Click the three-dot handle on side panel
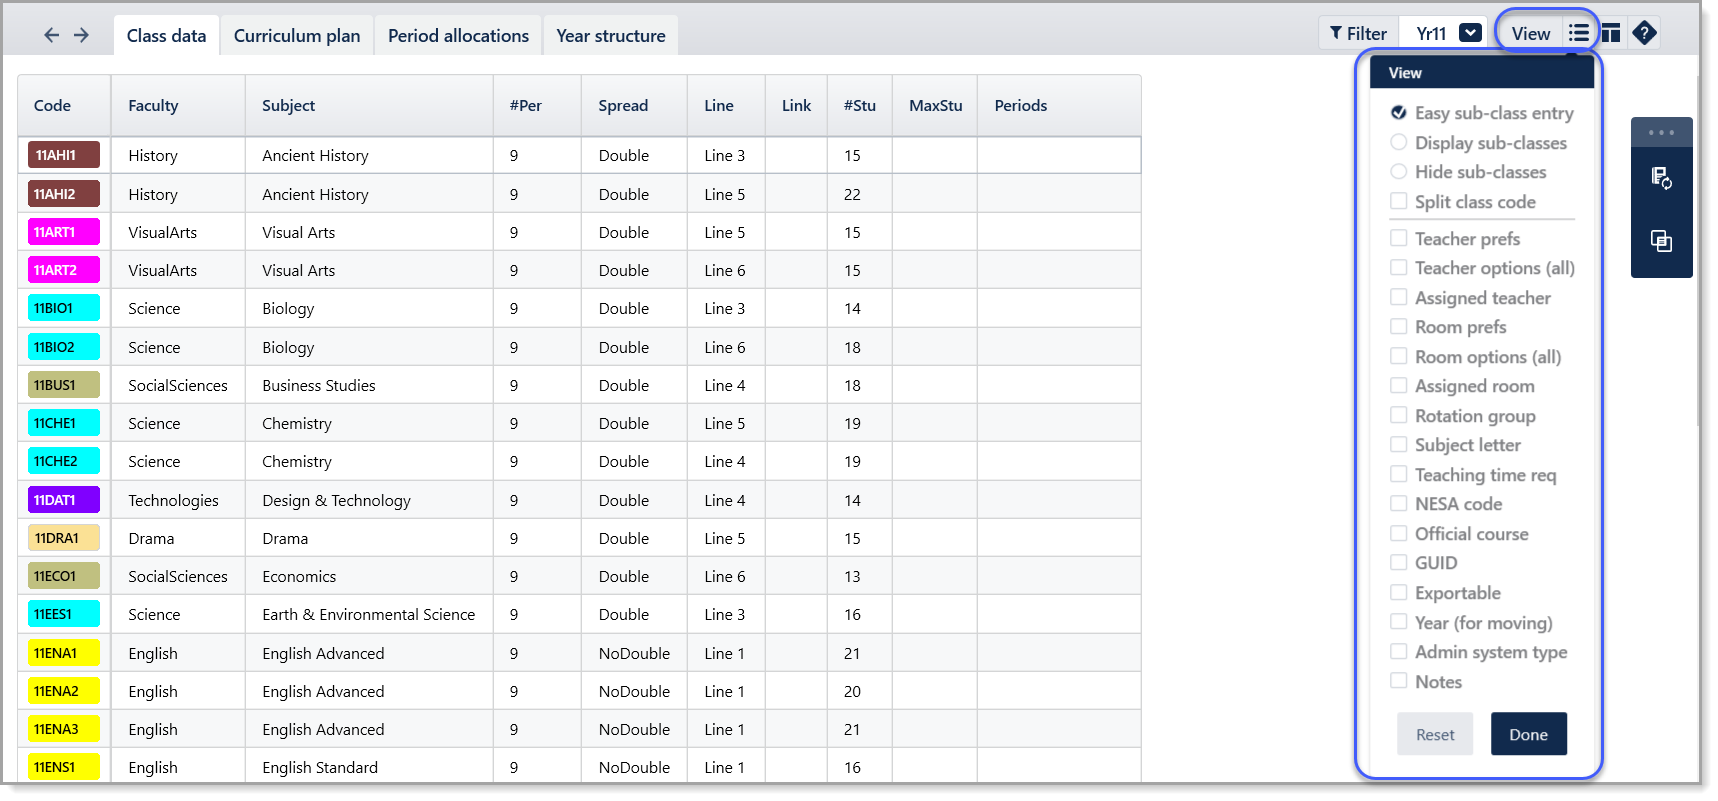This screenshot has height=801, width=1718. [x=1661, y=132]
